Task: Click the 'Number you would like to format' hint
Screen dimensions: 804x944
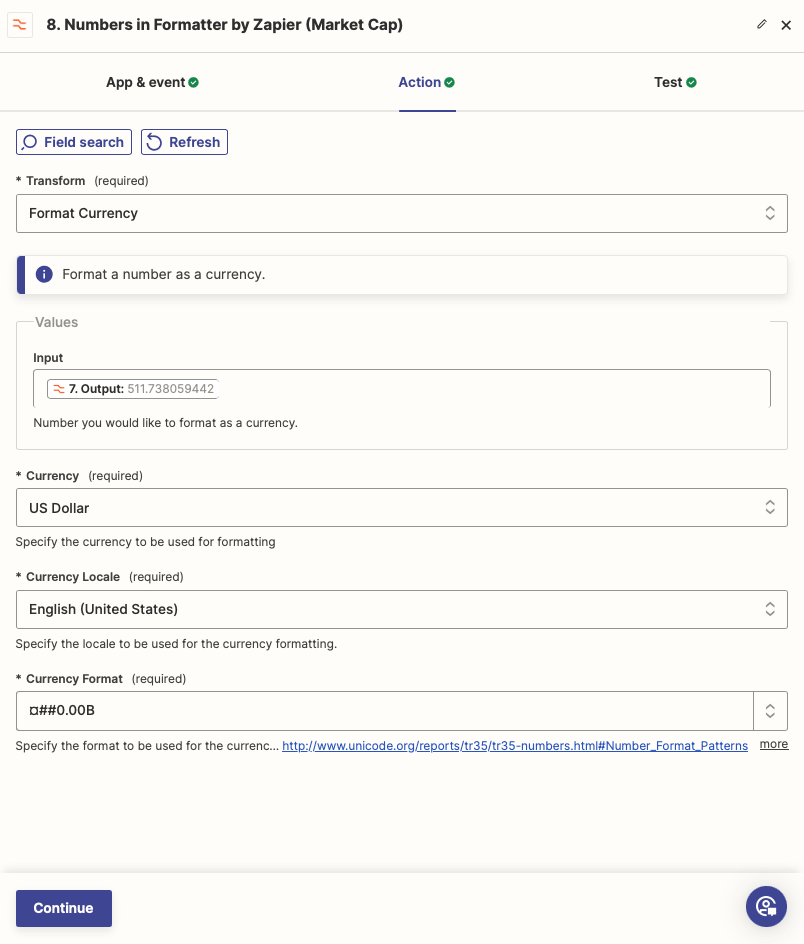Action: tap(166, 423)
